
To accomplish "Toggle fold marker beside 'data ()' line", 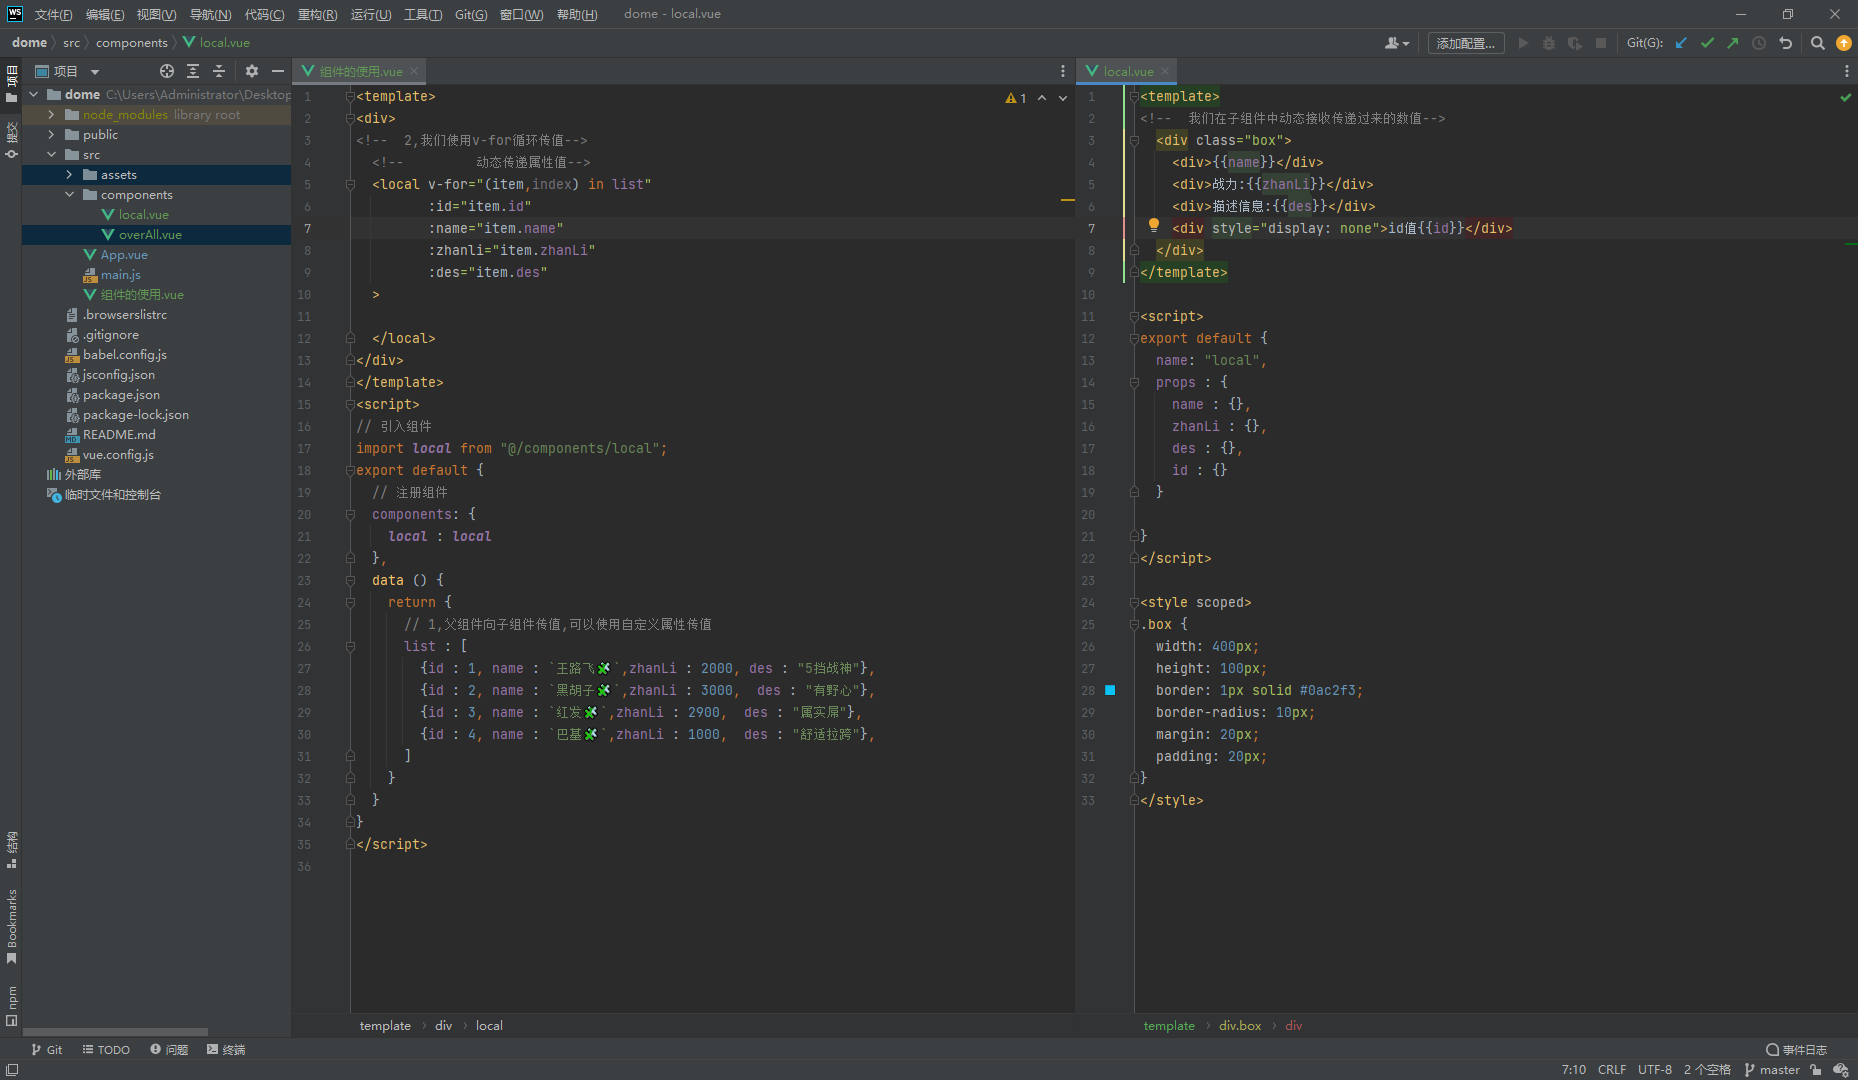I will (350, 580).
